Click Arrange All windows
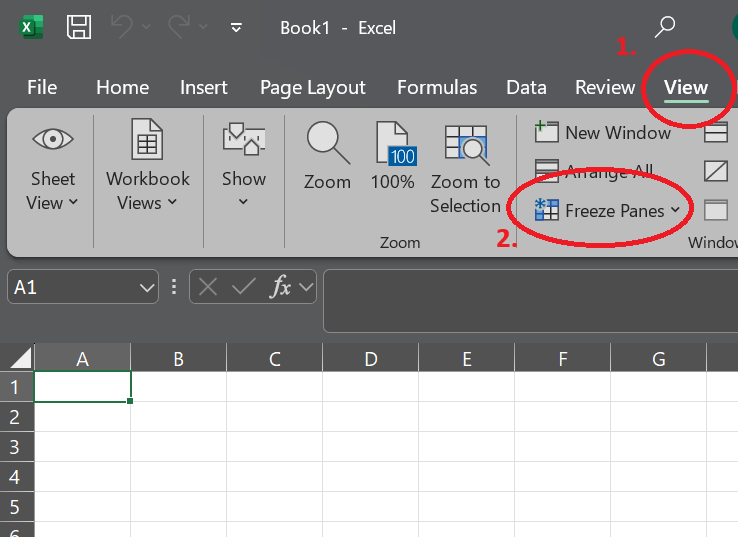 594,171
